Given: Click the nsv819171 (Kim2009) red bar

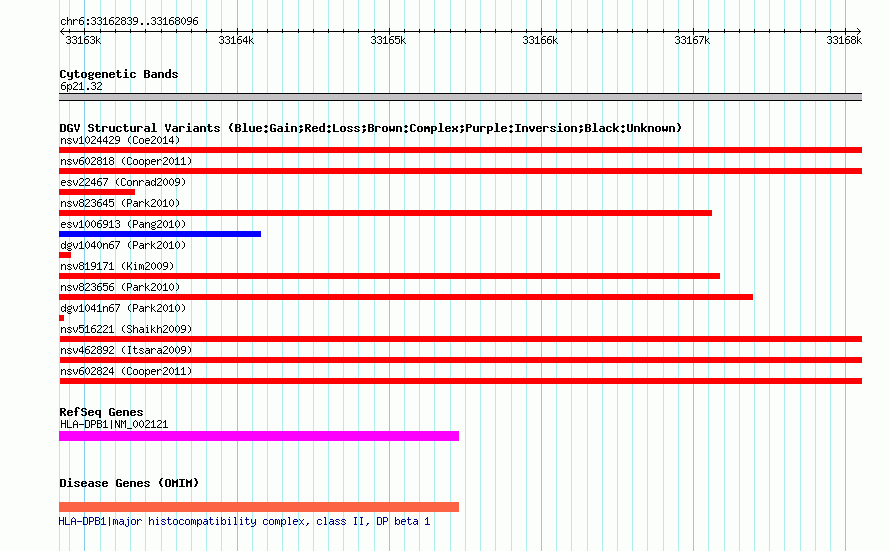Looking at the screenshot, I should pyautogui.click(x=389, y=276).
